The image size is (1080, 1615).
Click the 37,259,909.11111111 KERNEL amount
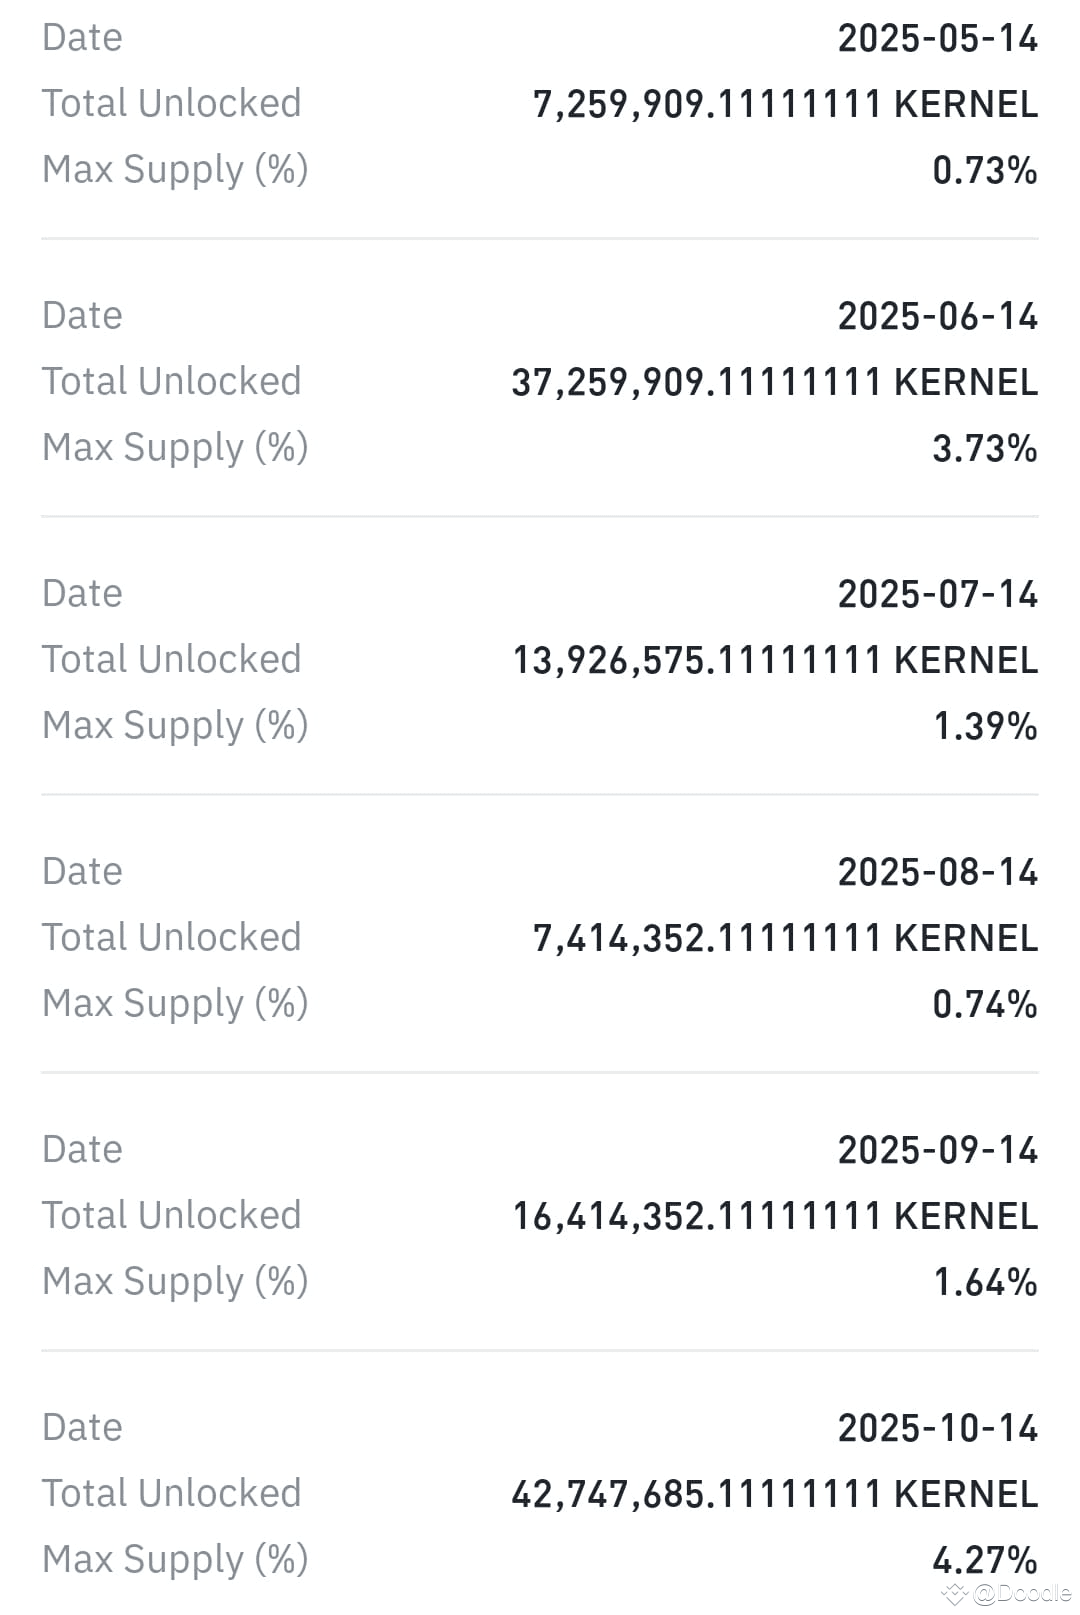click(x=774, y=383)
